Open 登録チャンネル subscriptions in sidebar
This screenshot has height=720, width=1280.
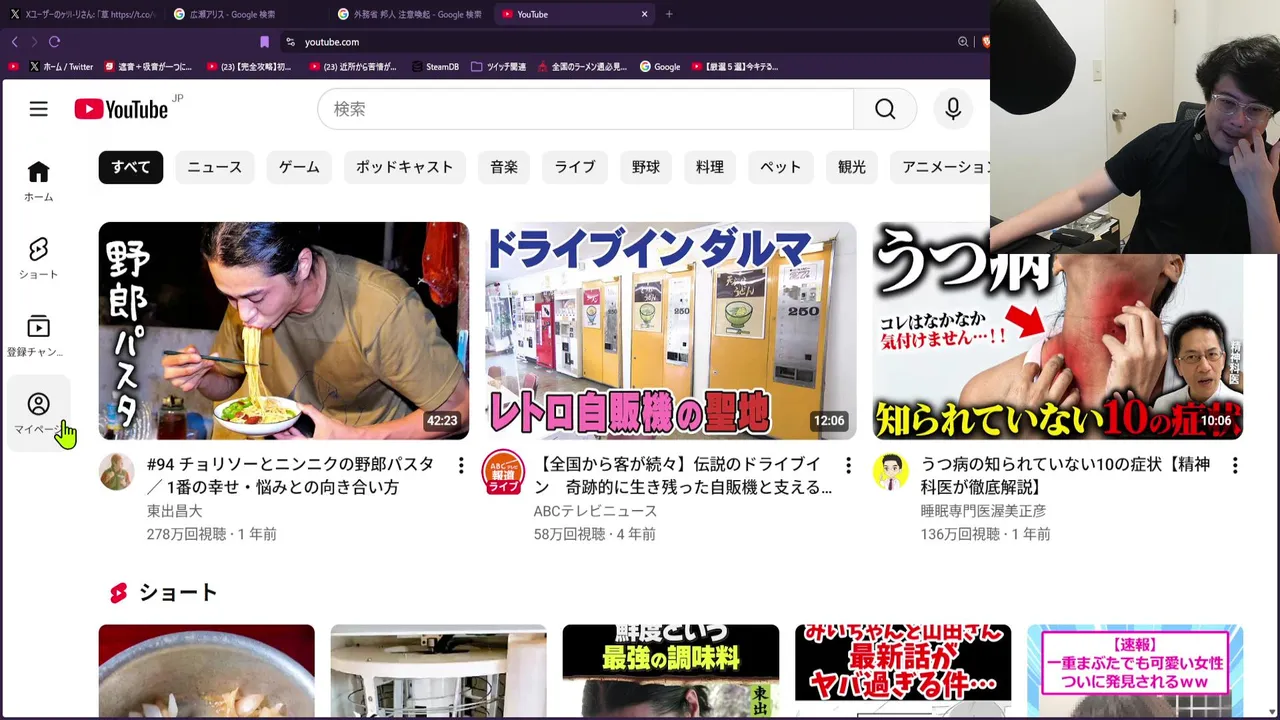tap(38, 336)
